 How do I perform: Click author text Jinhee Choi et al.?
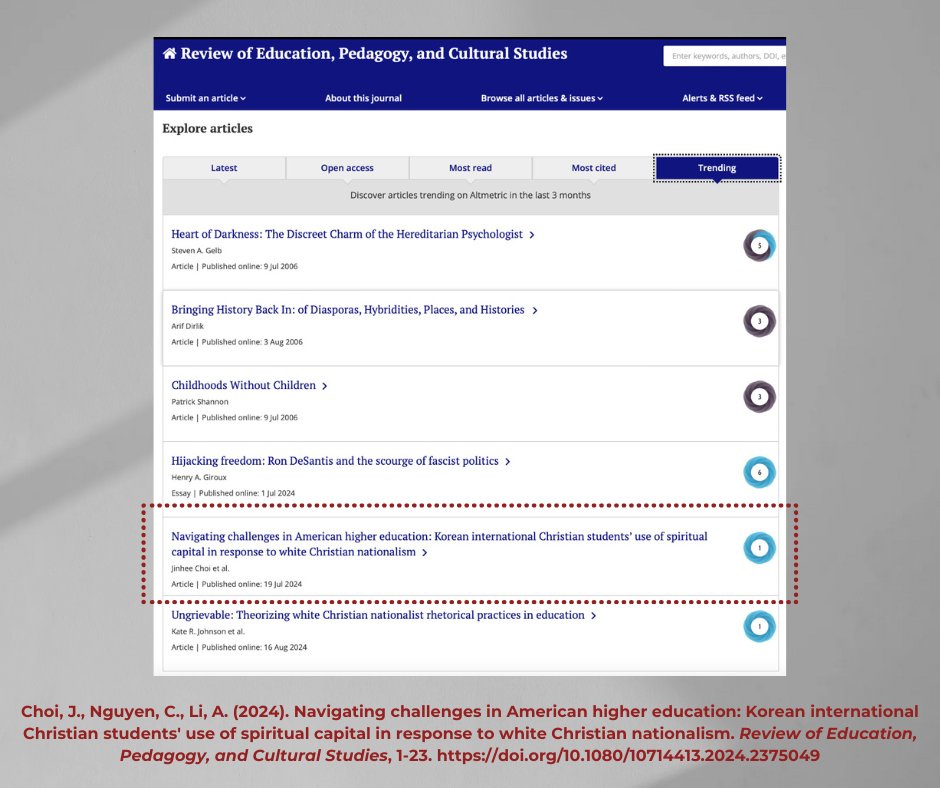(x=200, y=569)
